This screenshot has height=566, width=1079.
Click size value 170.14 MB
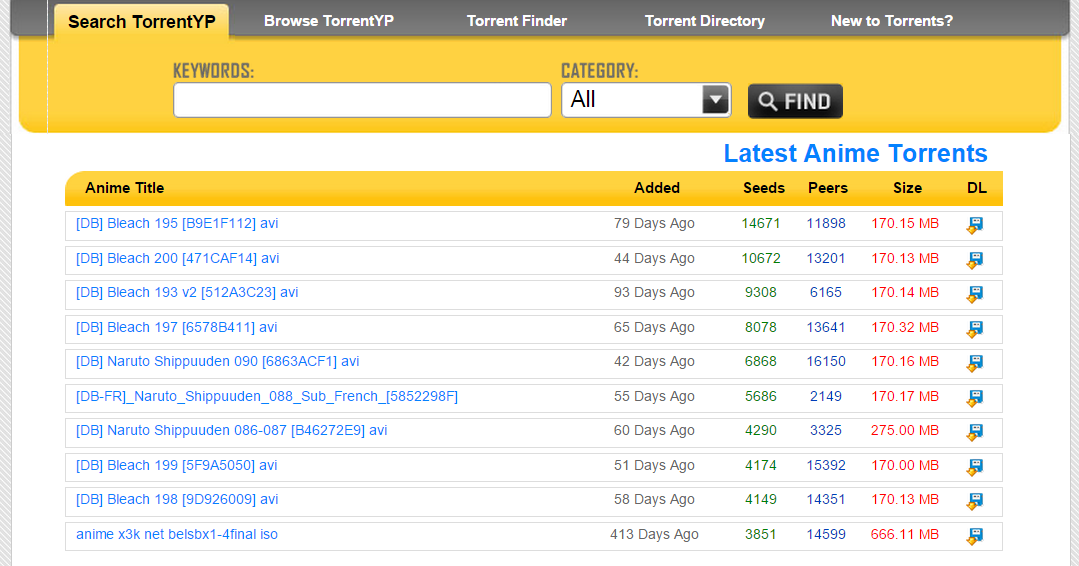coord(905,292)
